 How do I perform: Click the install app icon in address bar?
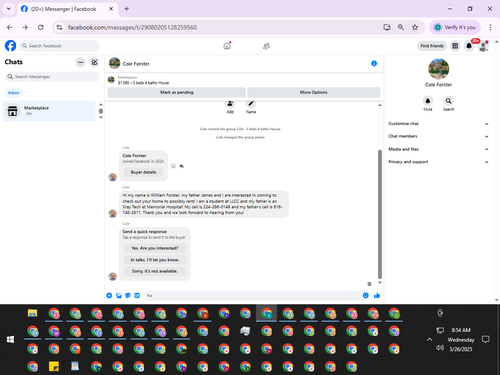click(387, 27)
